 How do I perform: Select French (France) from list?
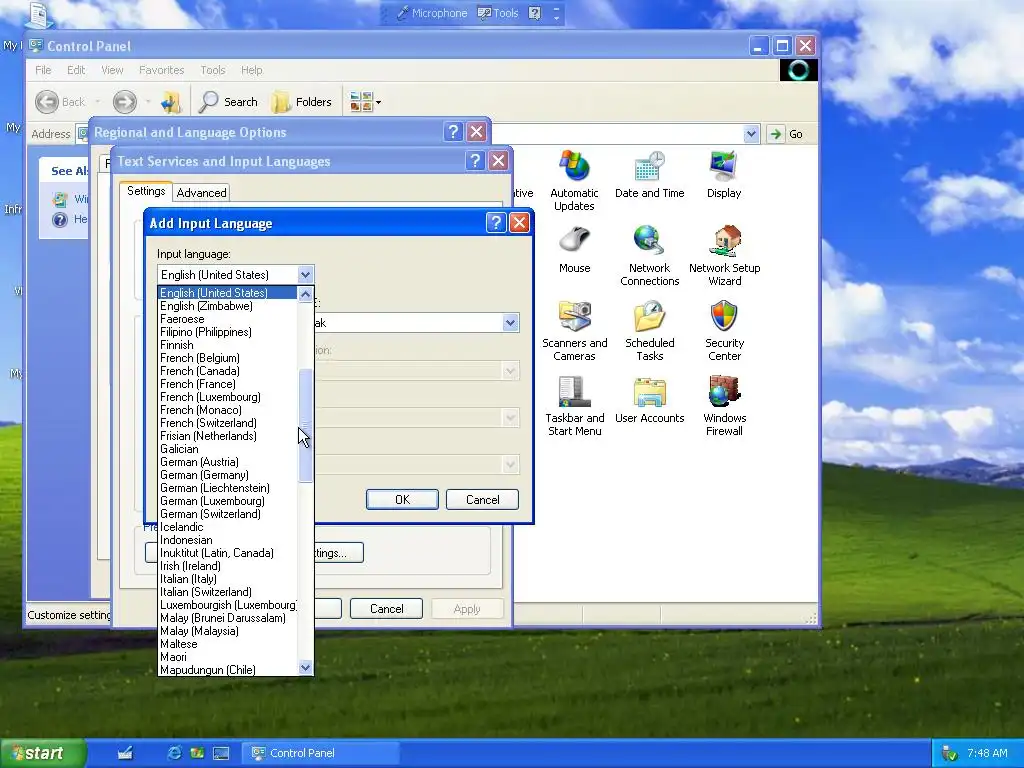227,384
